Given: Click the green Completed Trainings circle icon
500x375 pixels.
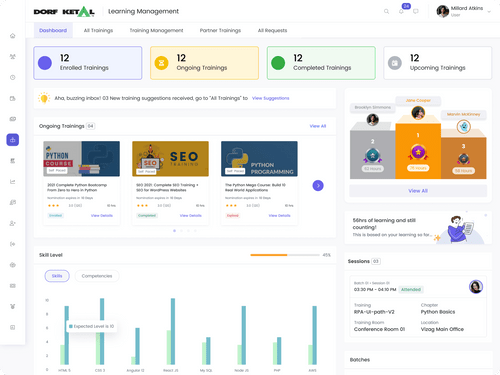Looking at the screenshot, I should 278,63.
